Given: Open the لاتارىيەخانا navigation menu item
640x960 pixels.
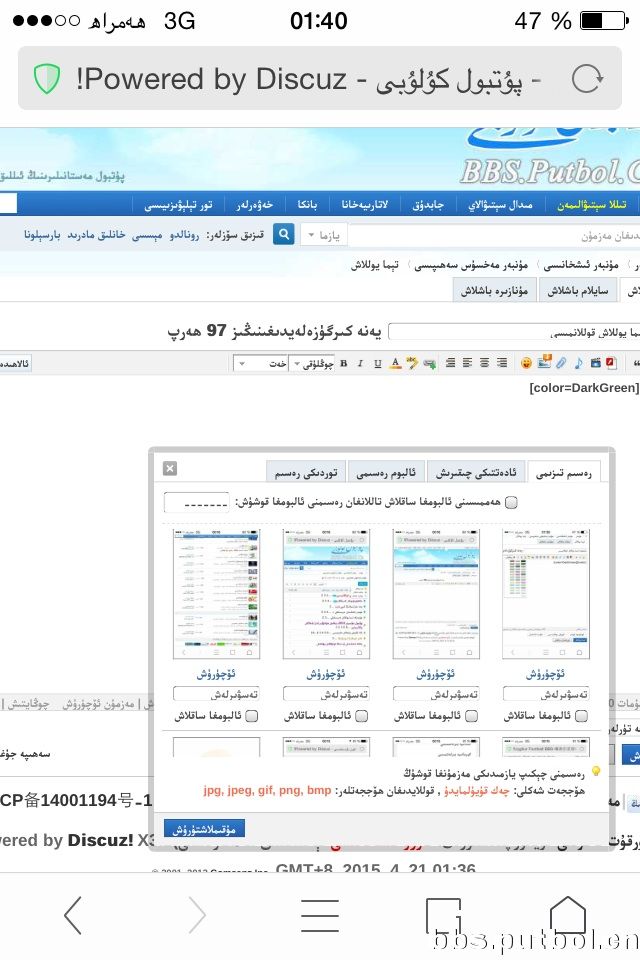Looking at the screenshot, I should (x=365, y=204).
